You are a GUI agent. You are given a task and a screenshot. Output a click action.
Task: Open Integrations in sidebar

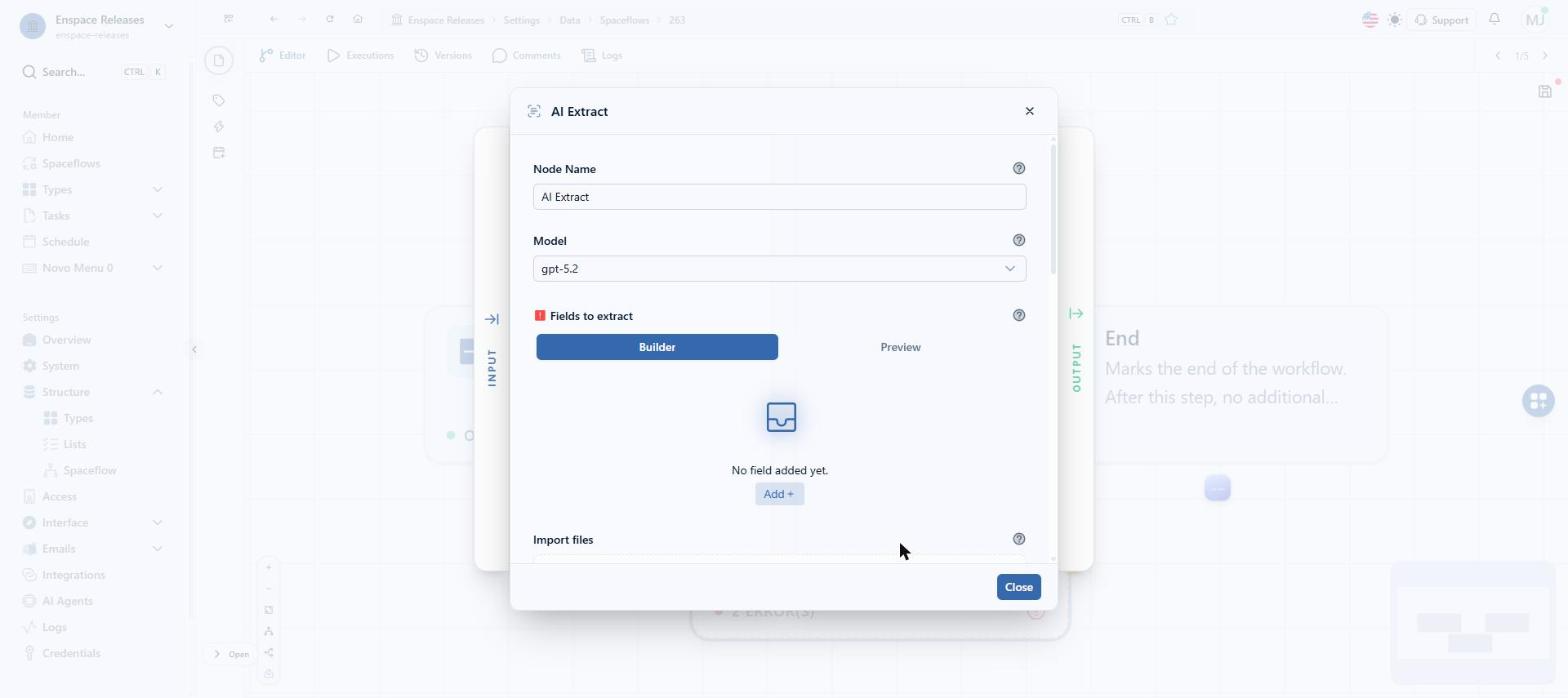(73, 575)
